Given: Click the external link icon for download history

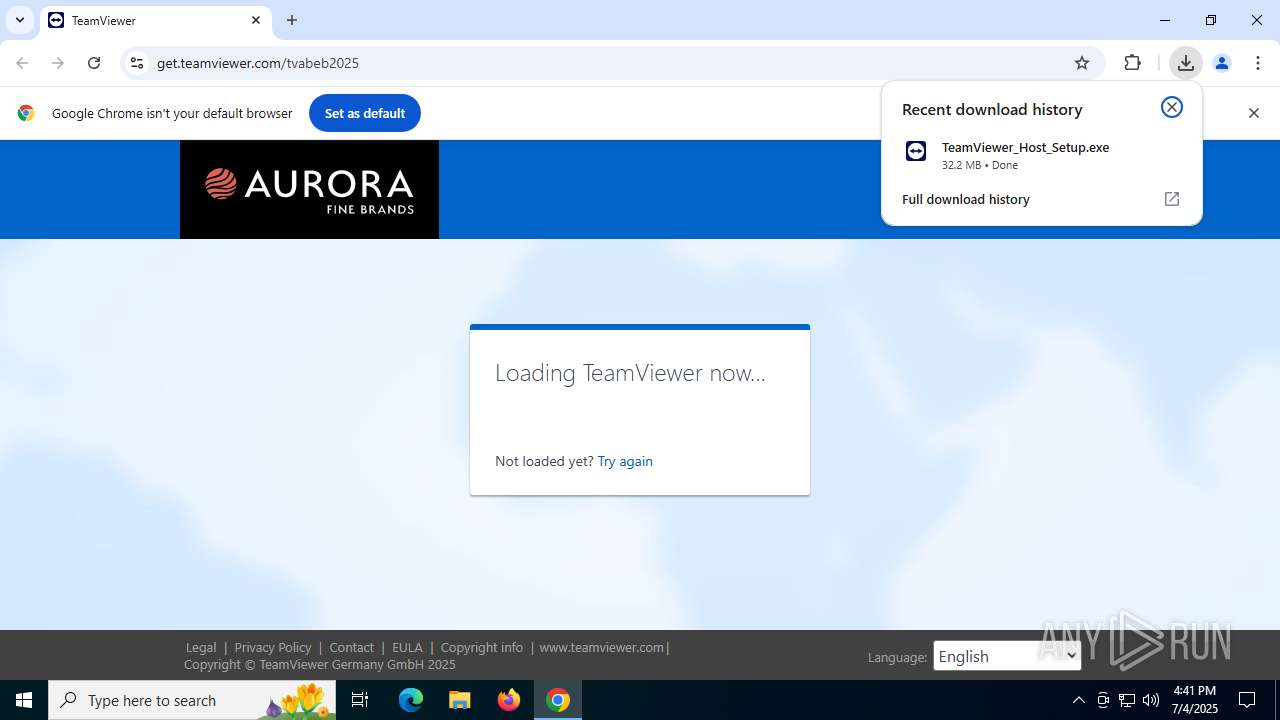Looking at the screenshot, I should pyautogui.click(x=1172, y=199).
